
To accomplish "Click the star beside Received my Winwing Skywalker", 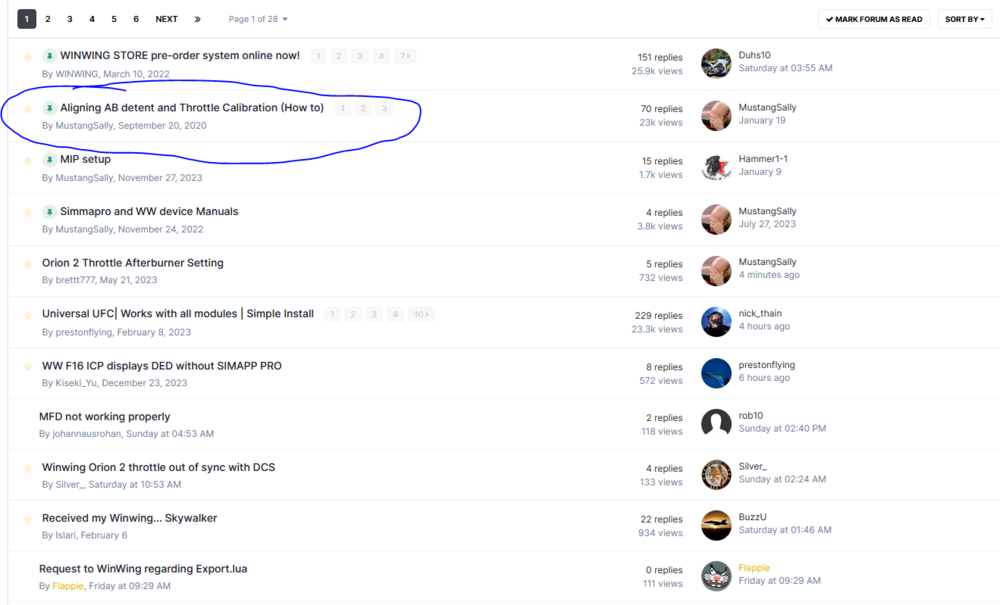I will pyautogui.click(x=28, y=520).
